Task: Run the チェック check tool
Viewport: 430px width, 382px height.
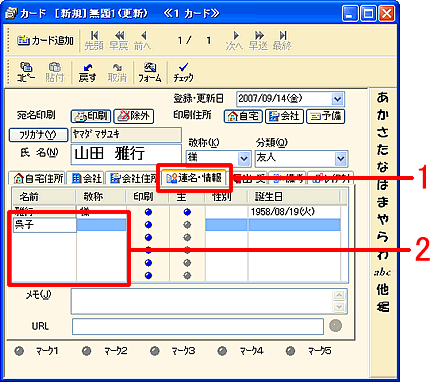Action: click(x=183, y=72)
